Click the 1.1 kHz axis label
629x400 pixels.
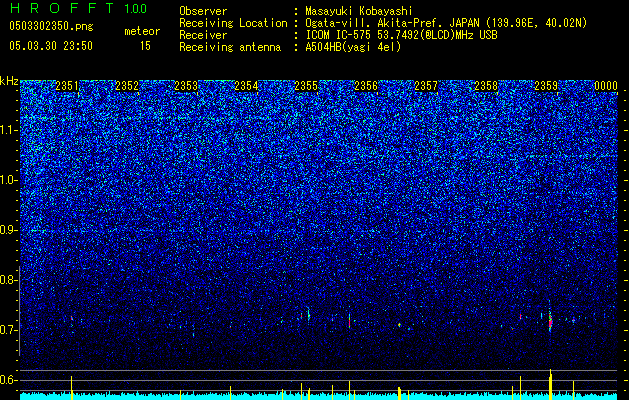click(8, 130)
